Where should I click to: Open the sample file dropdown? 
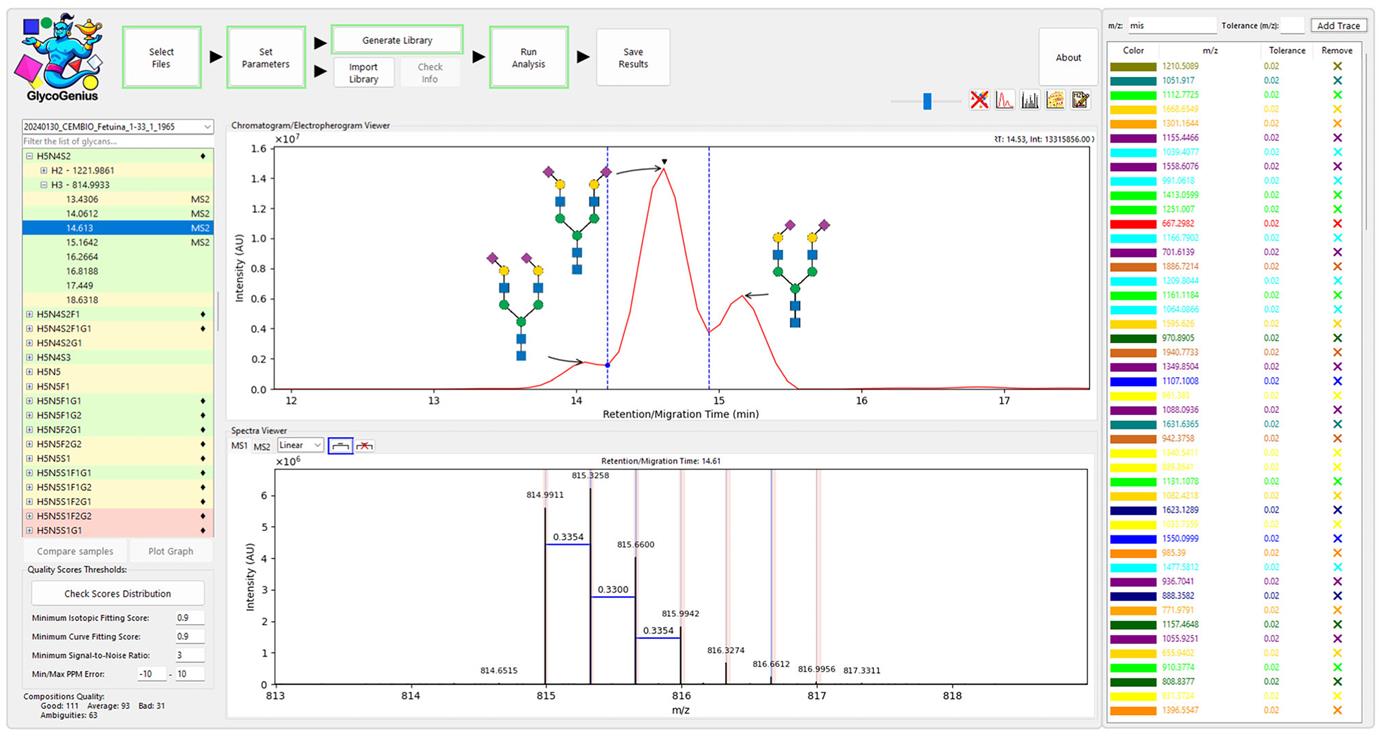pos(118,127)
